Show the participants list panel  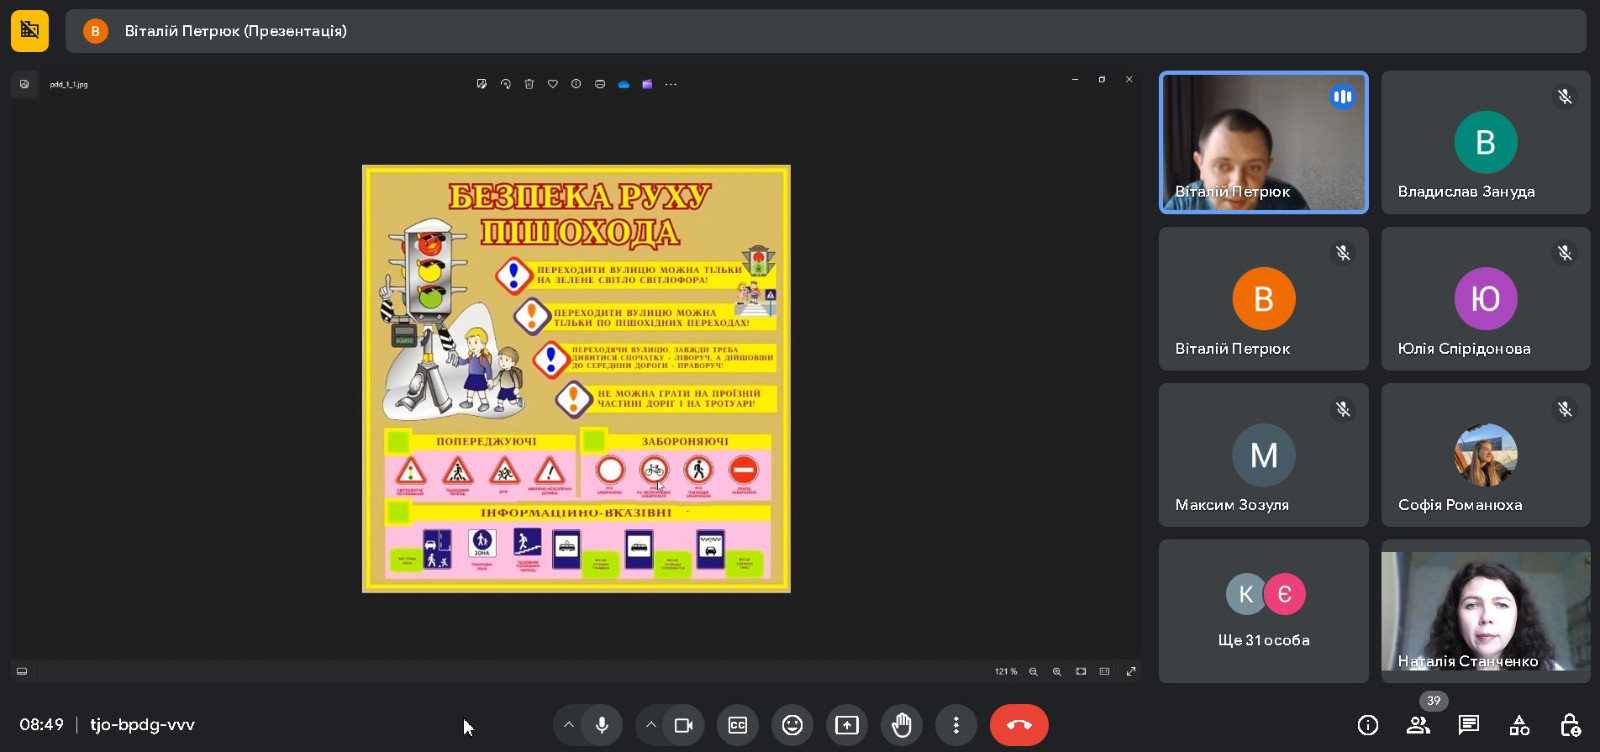pyautogui.click(x=1418, y=725)
